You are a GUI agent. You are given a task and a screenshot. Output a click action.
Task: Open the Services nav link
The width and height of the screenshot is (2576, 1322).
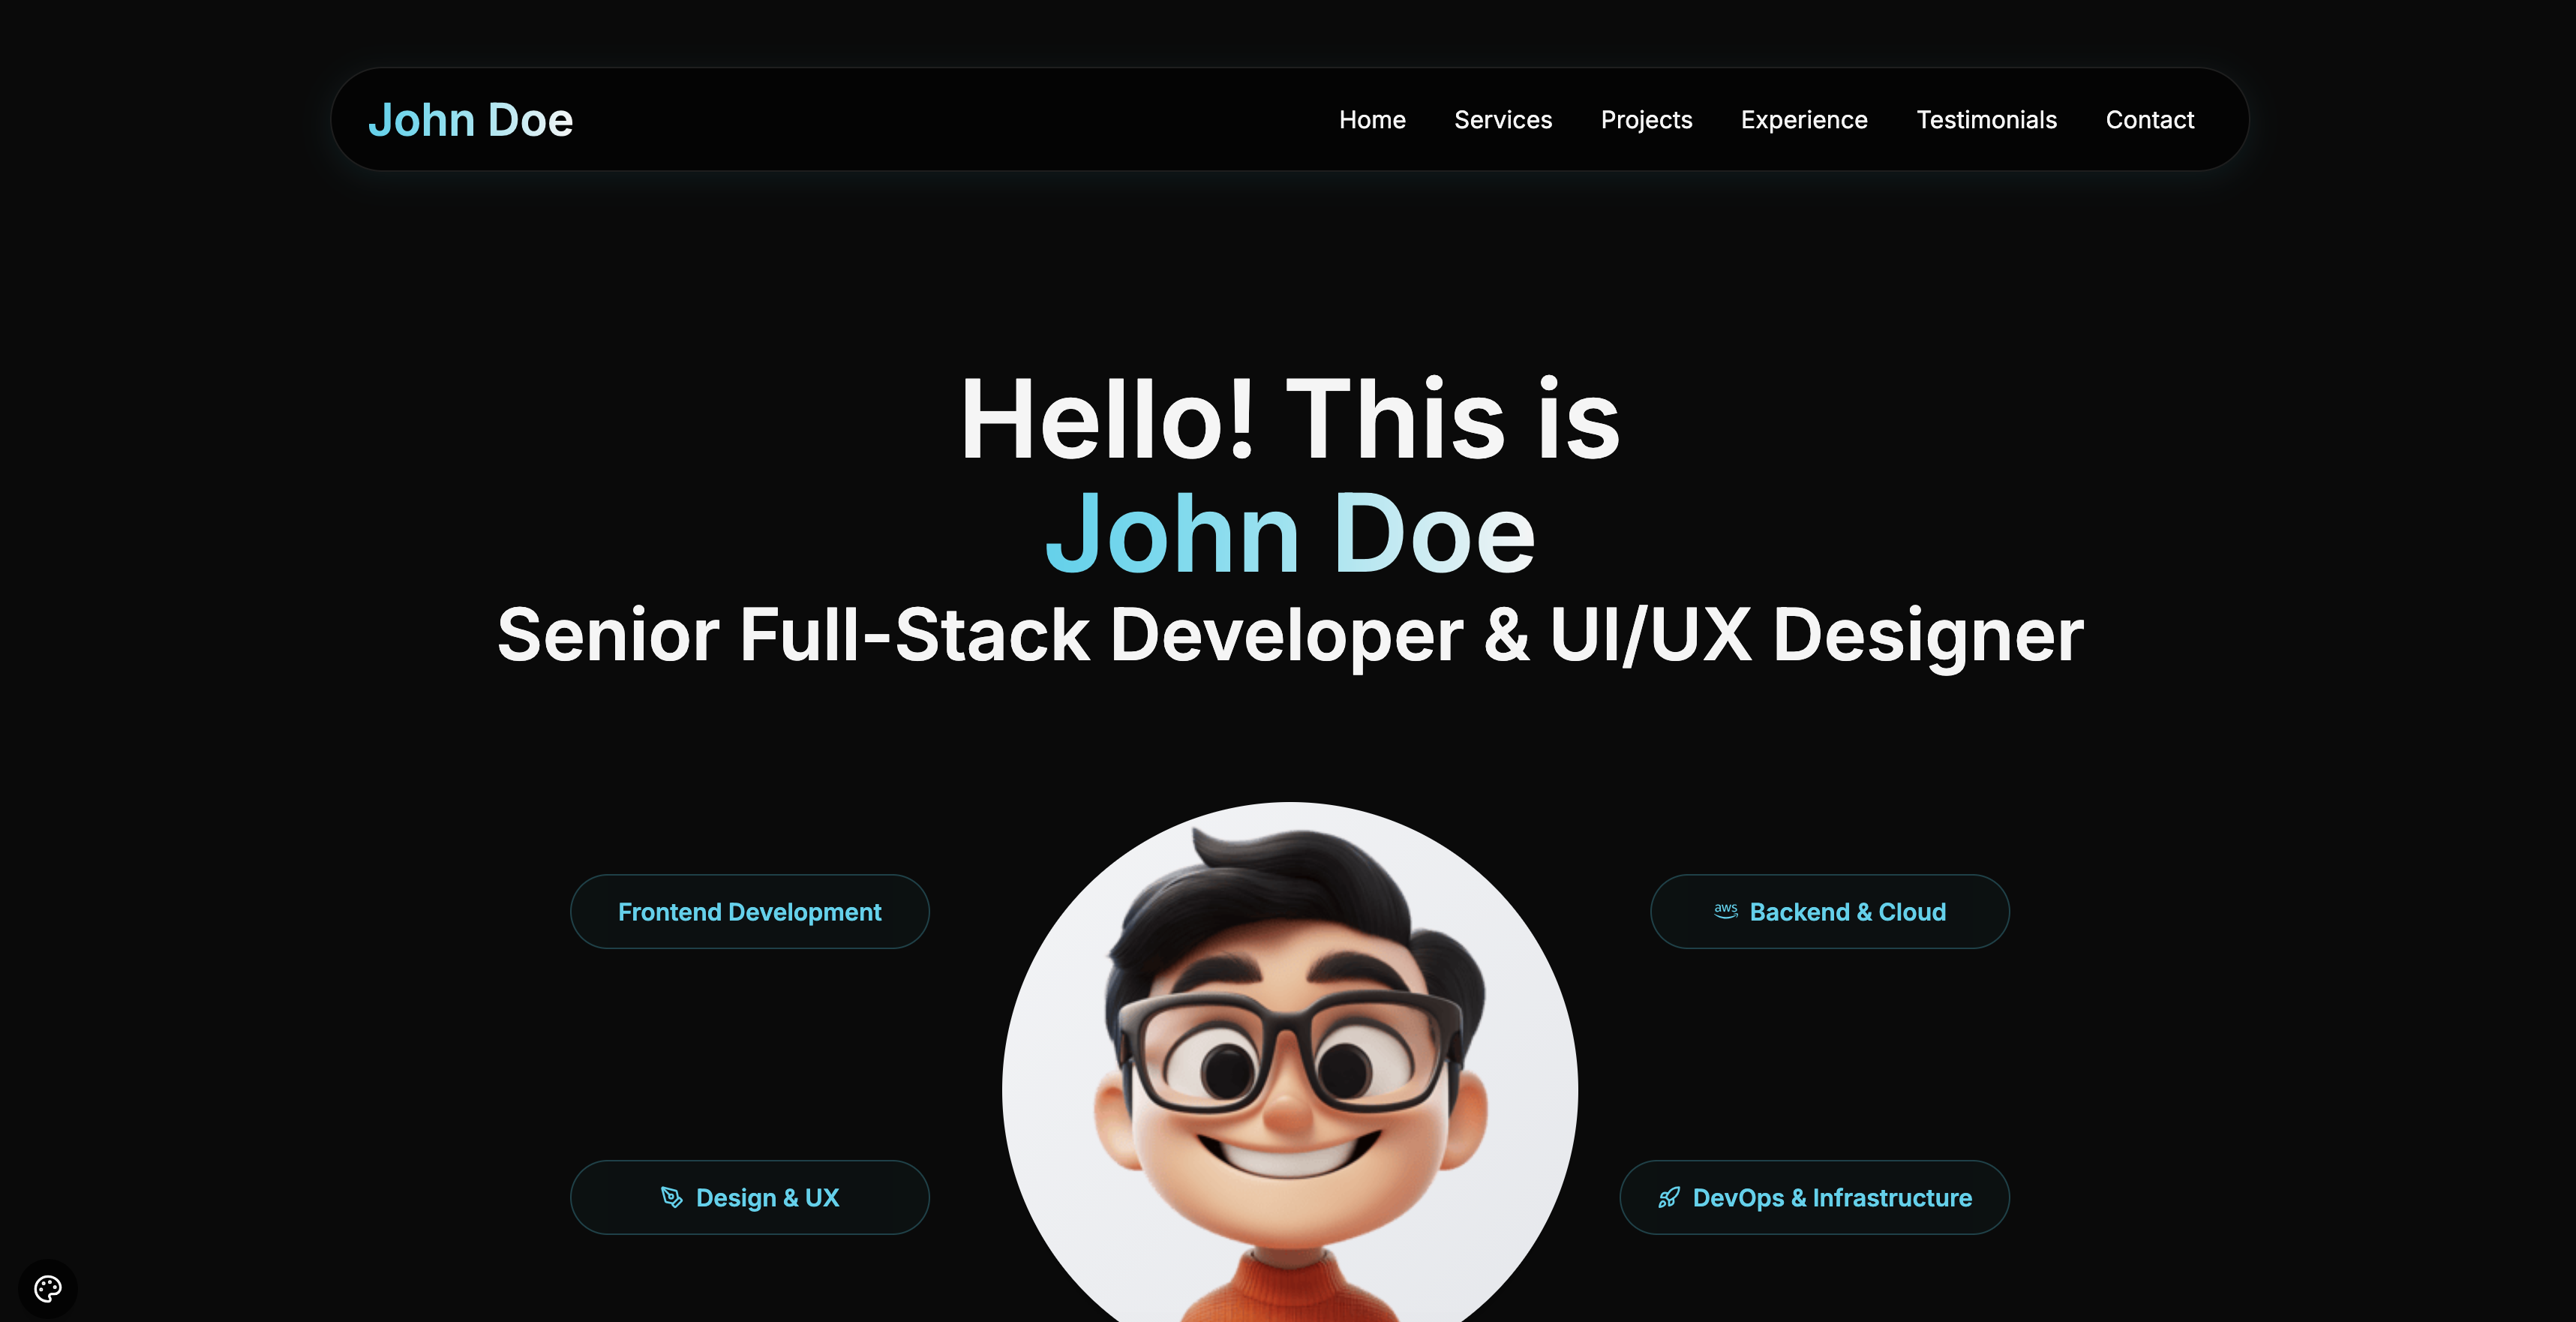pos(1503,120)
